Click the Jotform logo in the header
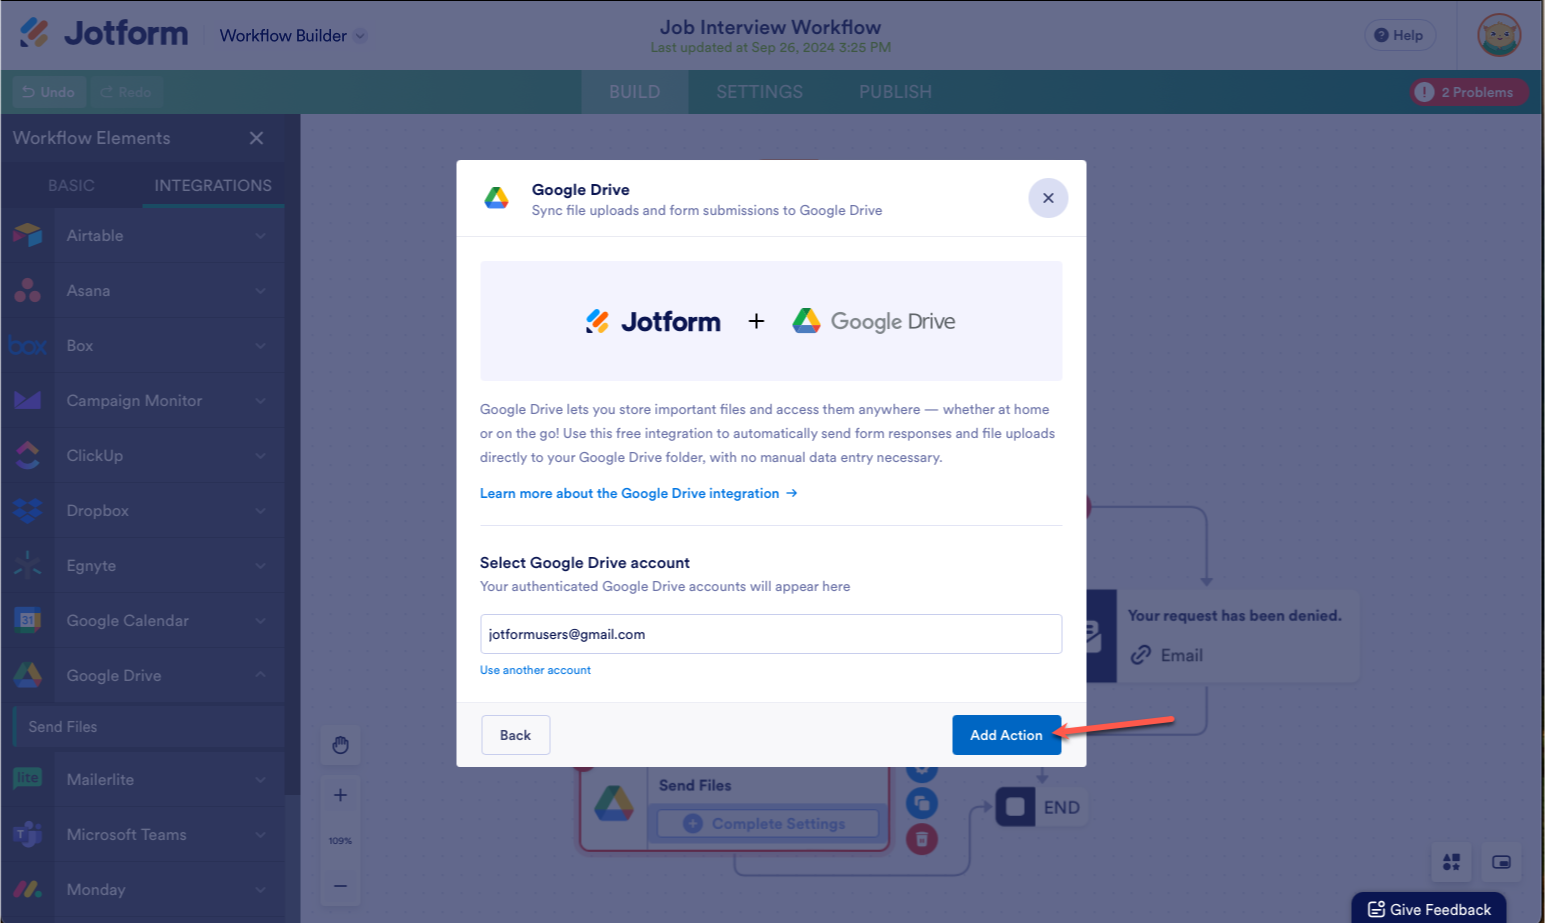Screen dimensions: 1545x923 [104, 34]
